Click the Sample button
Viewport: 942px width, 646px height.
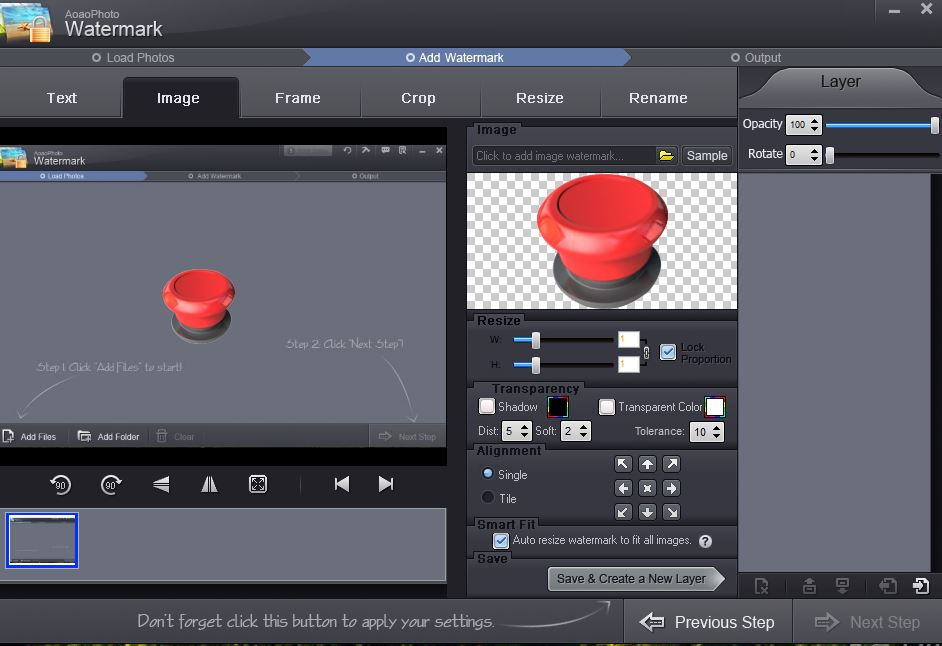click(707, 156)
